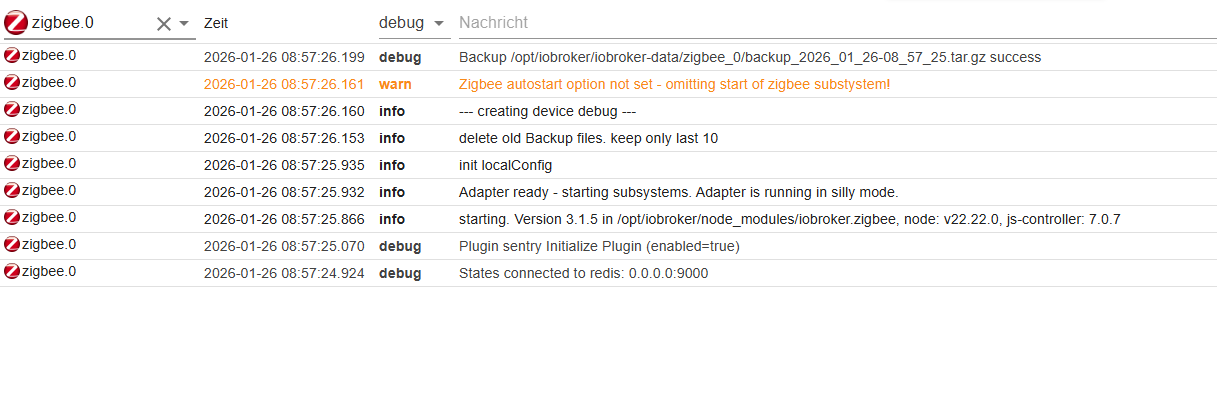Click Zigbee icon in 'delete old Backup files' row

[12, 137]
